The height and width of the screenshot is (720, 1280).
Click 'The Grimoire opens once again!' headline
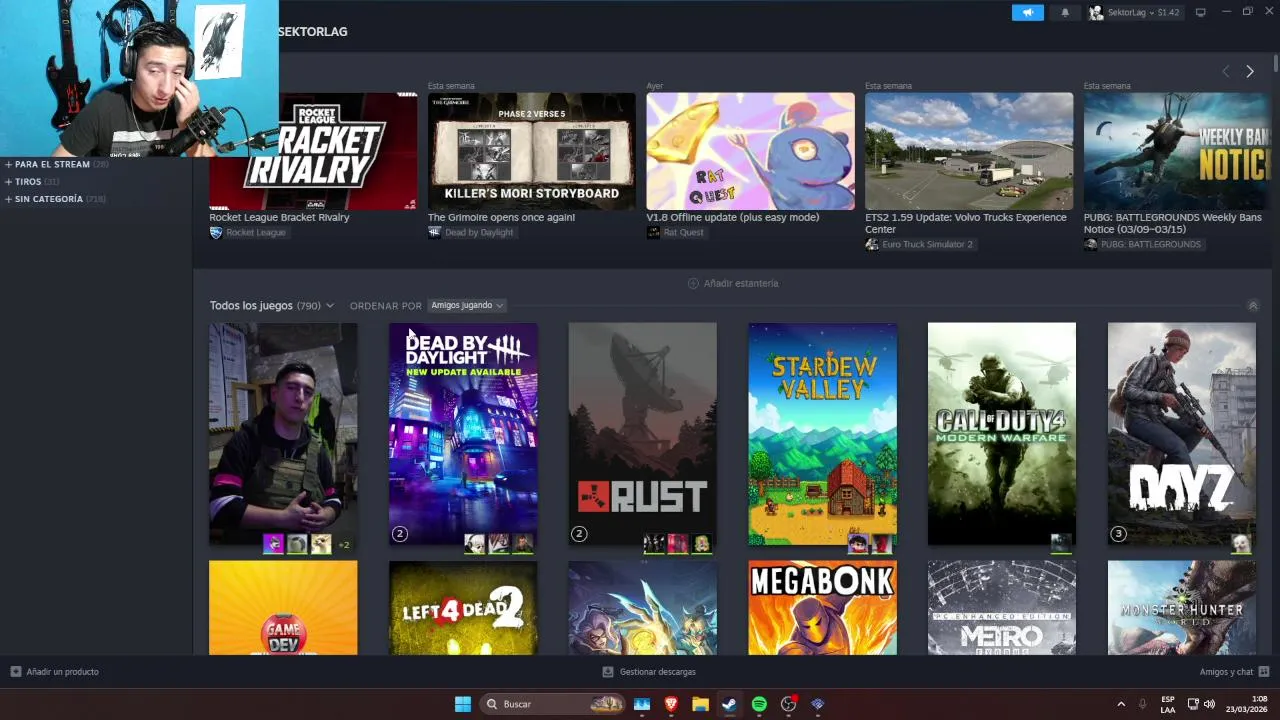(x=501, y=217)
